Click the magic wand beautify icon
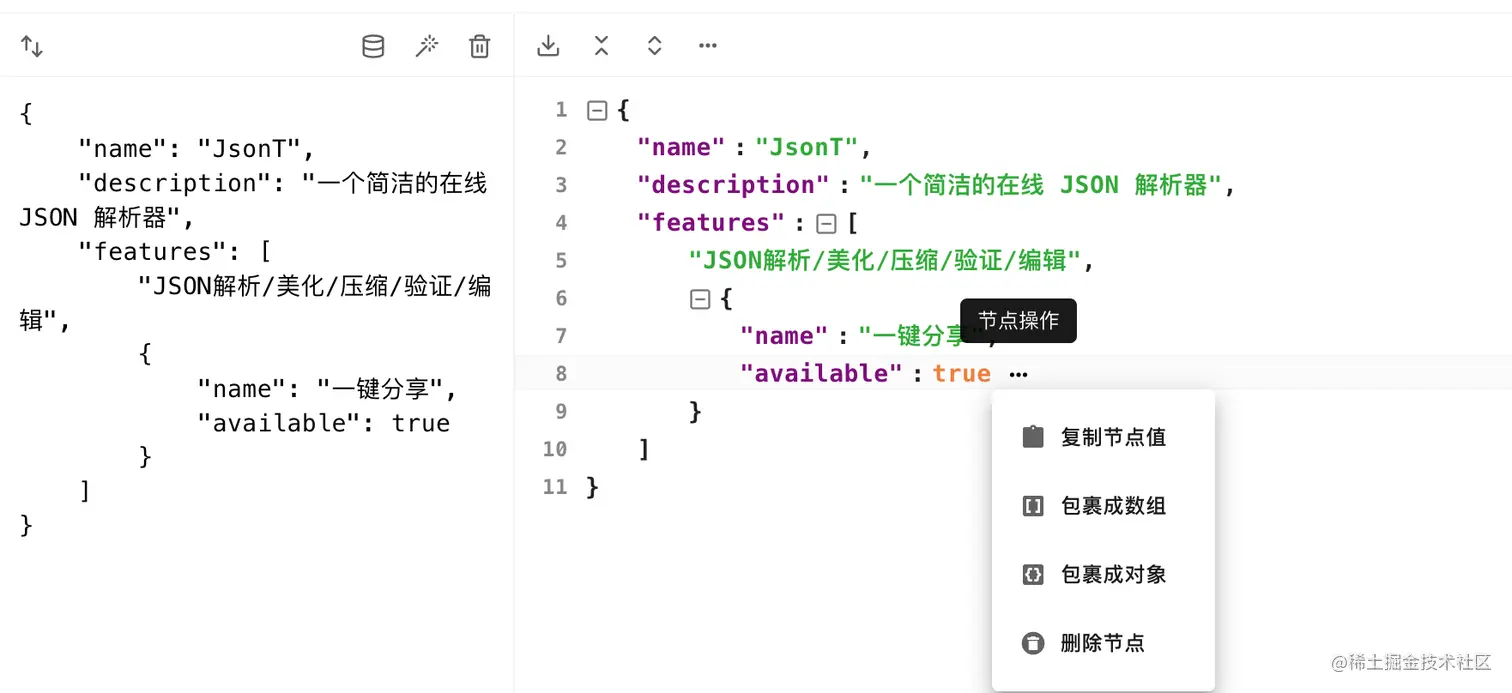1512x693 pixels. pos(427,46)
